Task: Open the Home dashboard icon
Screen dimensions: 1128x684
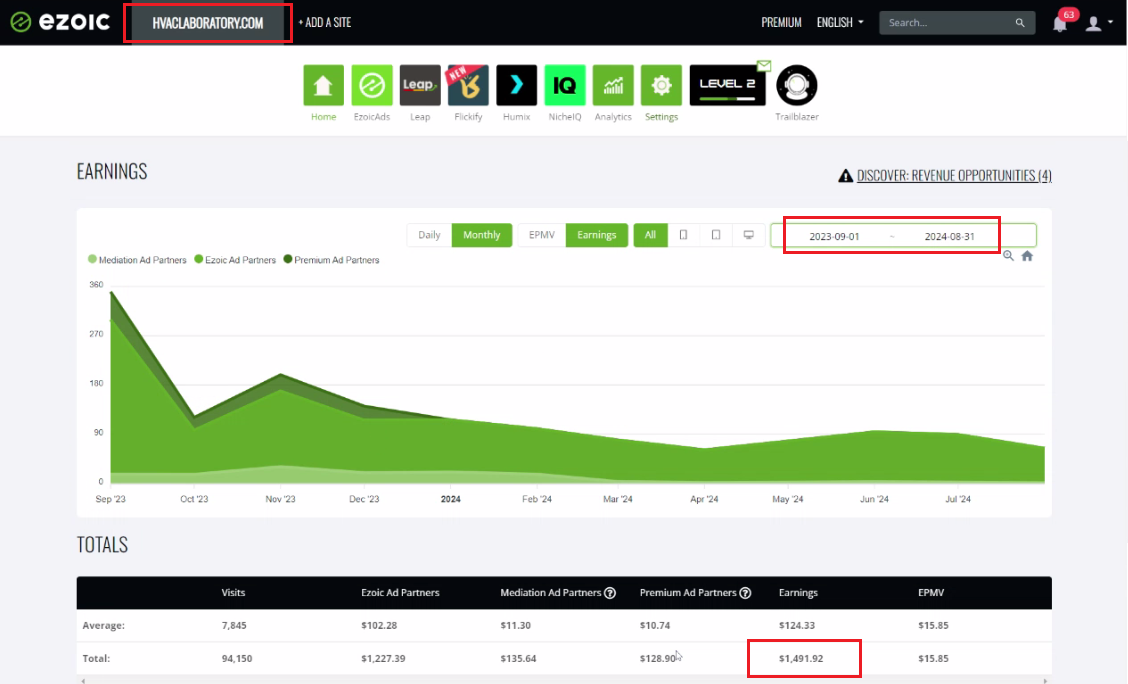Action: click(x=323, y=85)
